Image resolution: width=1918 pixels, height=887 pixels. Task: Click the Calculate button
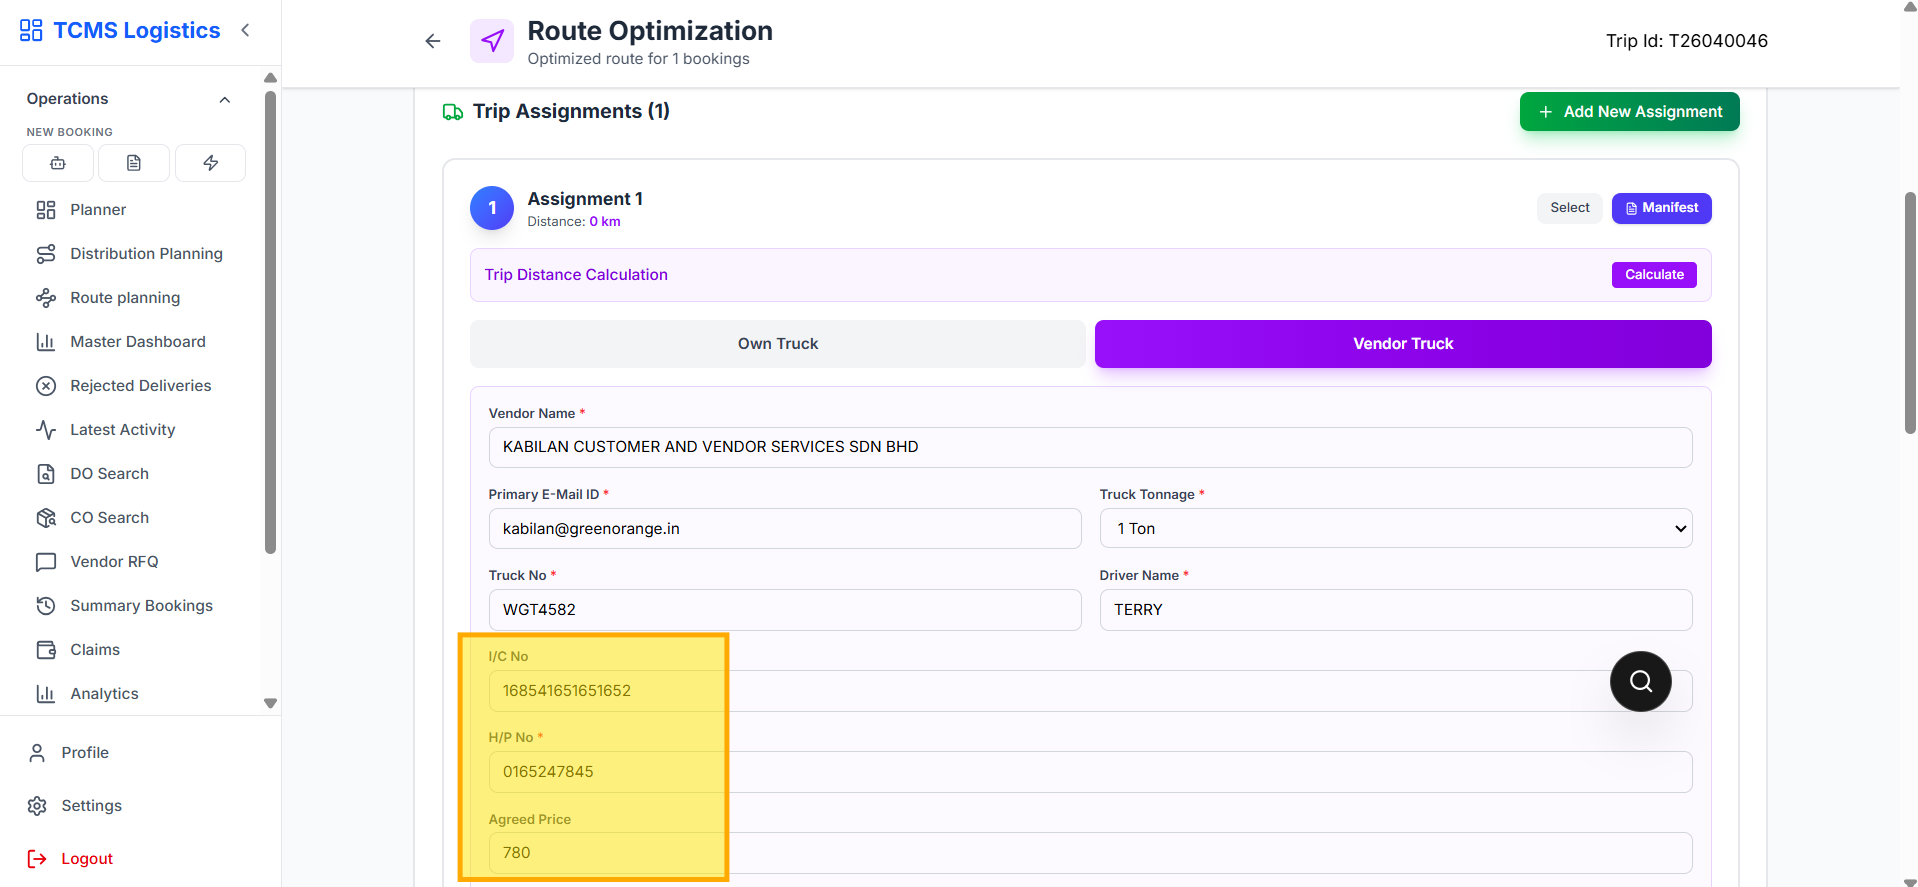(x=1654, y=275)
